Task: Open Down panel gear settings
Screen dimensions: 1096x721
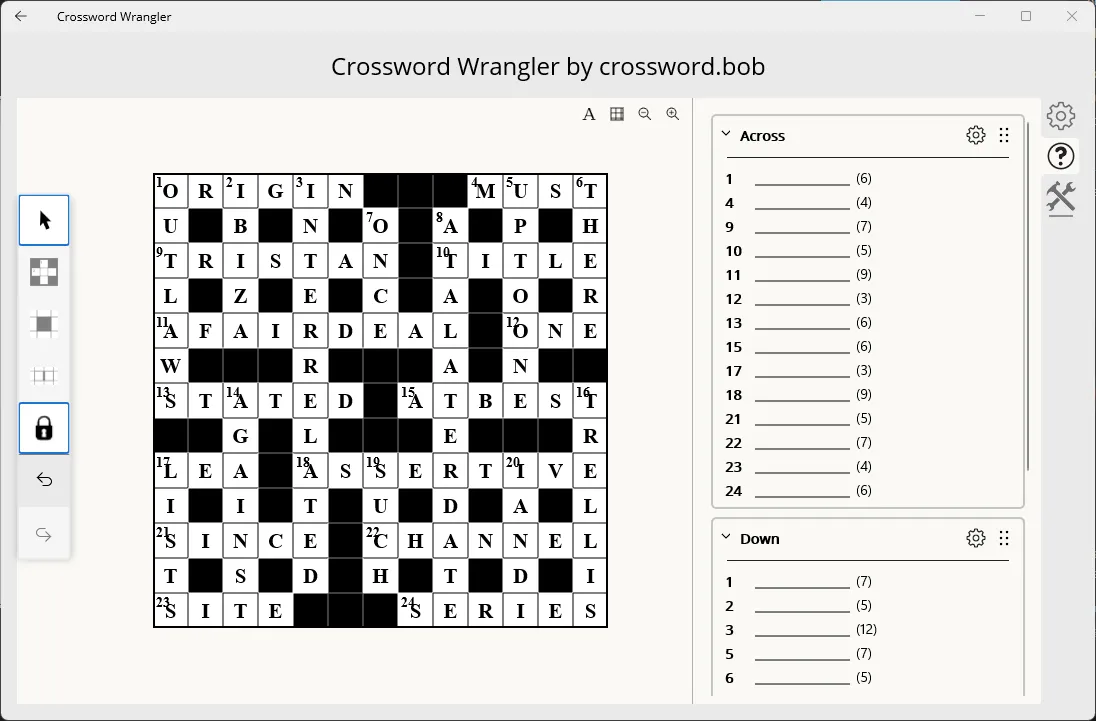Action: 976,538
